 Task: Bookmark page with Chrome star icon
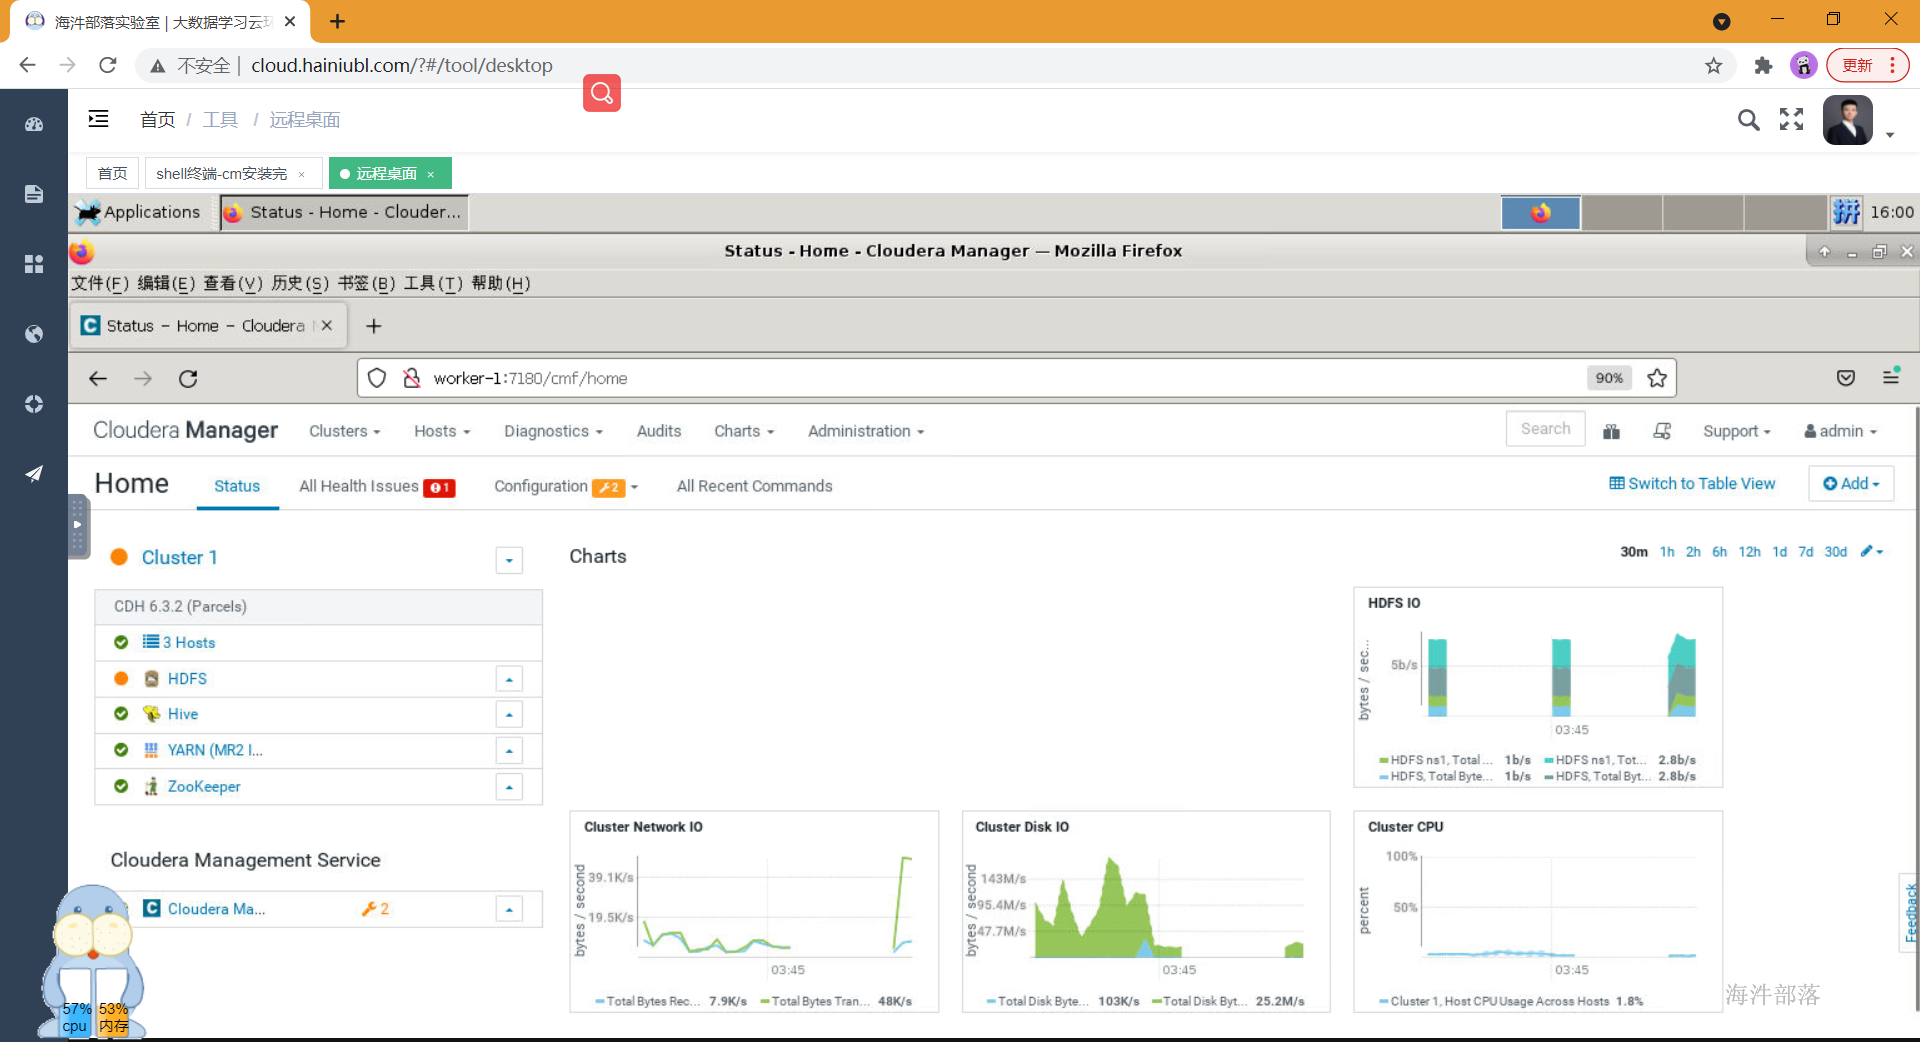point(1714,66)
